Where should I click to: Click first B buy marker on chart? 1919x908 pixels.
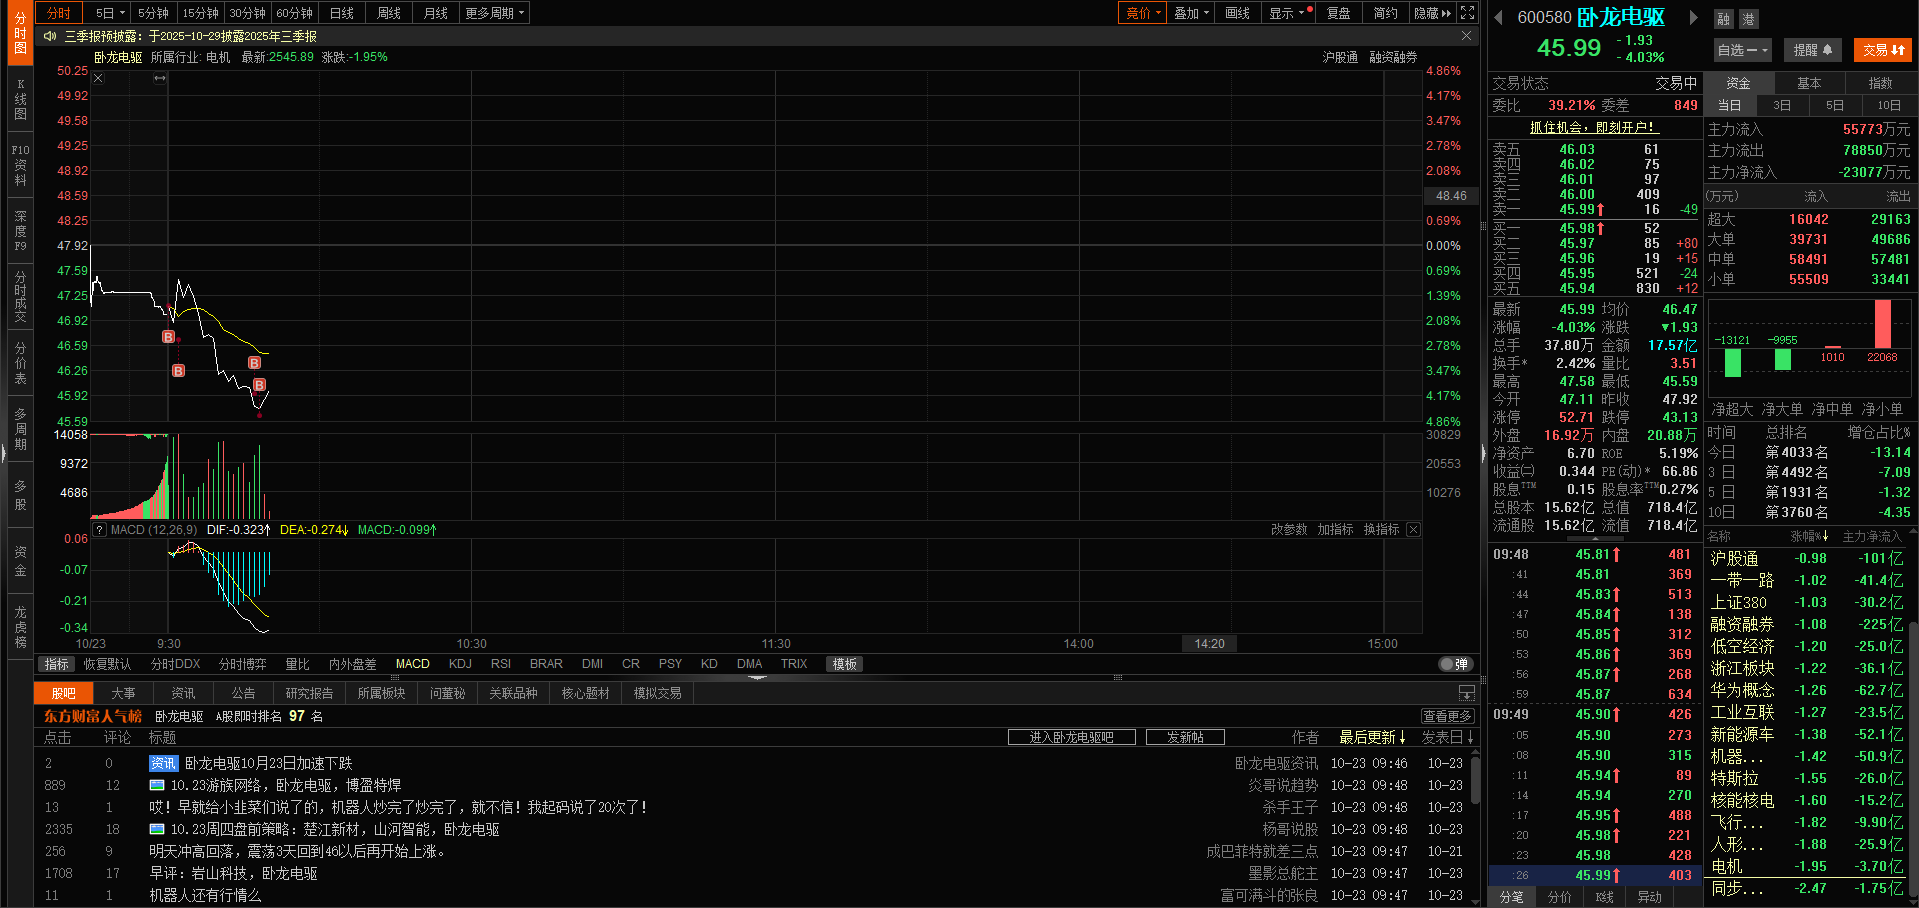pyautogui.click(x=168, y=337)
